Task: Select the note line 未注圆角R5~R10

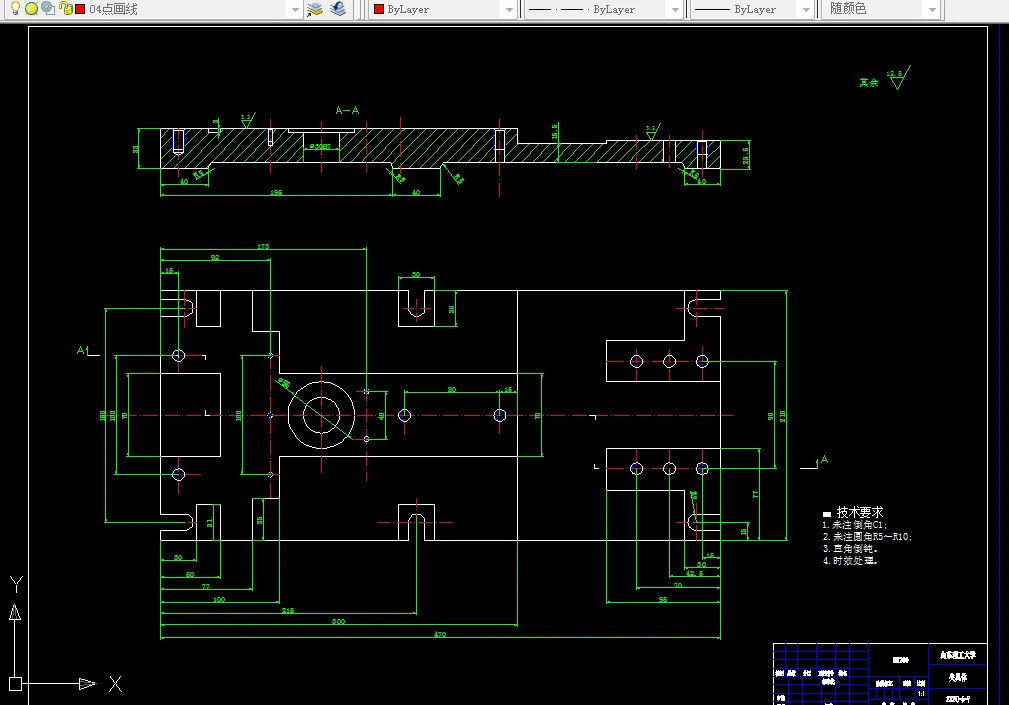Action: click(x=867, y=536)
